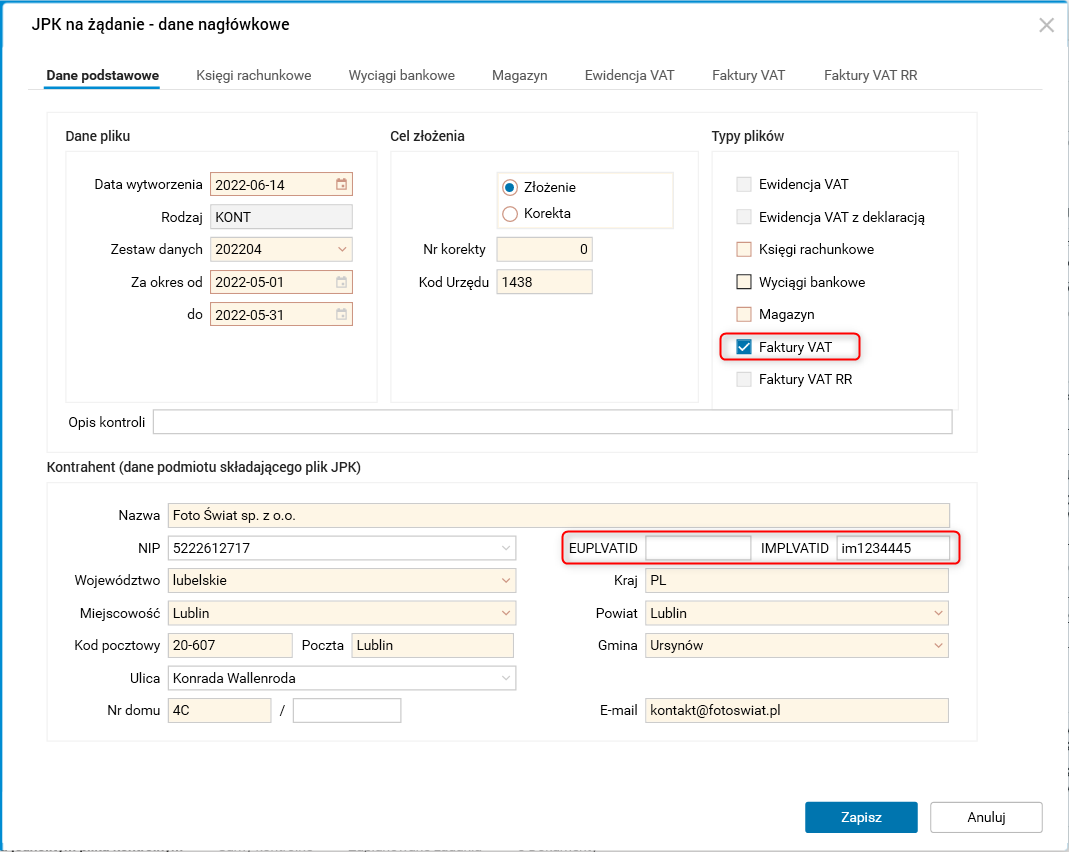Expand the Zestaw danych dropdown

pos(341,249)
